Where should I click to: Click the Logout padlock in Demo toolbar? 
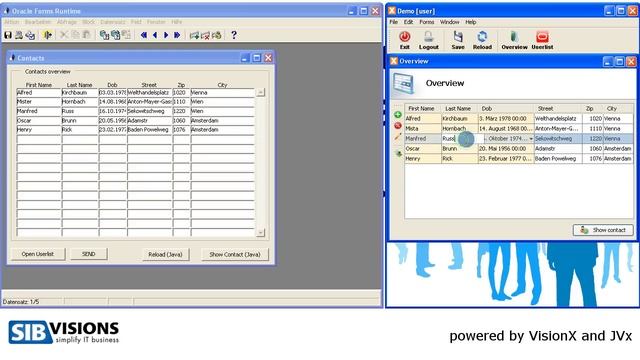(x=429, y=40)
